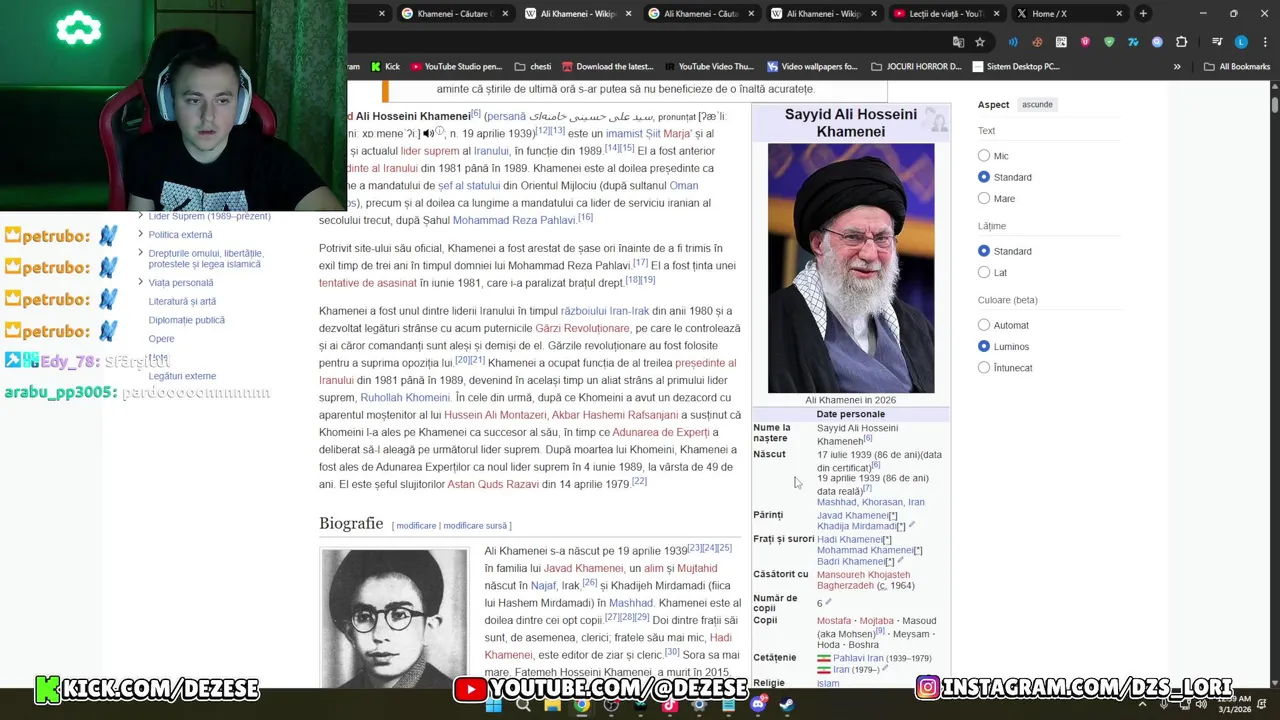
Task: Play the pronunciation audio speaker icon
Action: click(429, 134)
